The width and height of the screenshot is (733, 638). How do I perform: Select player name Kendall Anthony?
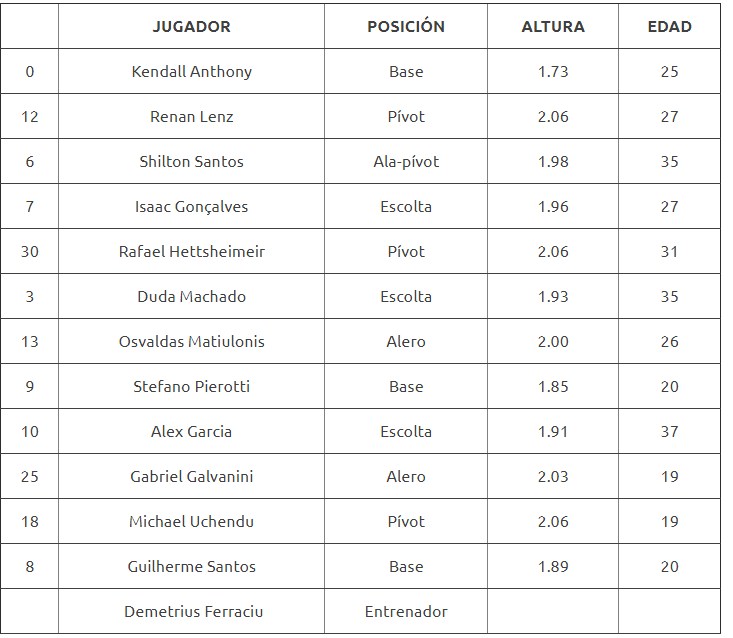point(192,72)
